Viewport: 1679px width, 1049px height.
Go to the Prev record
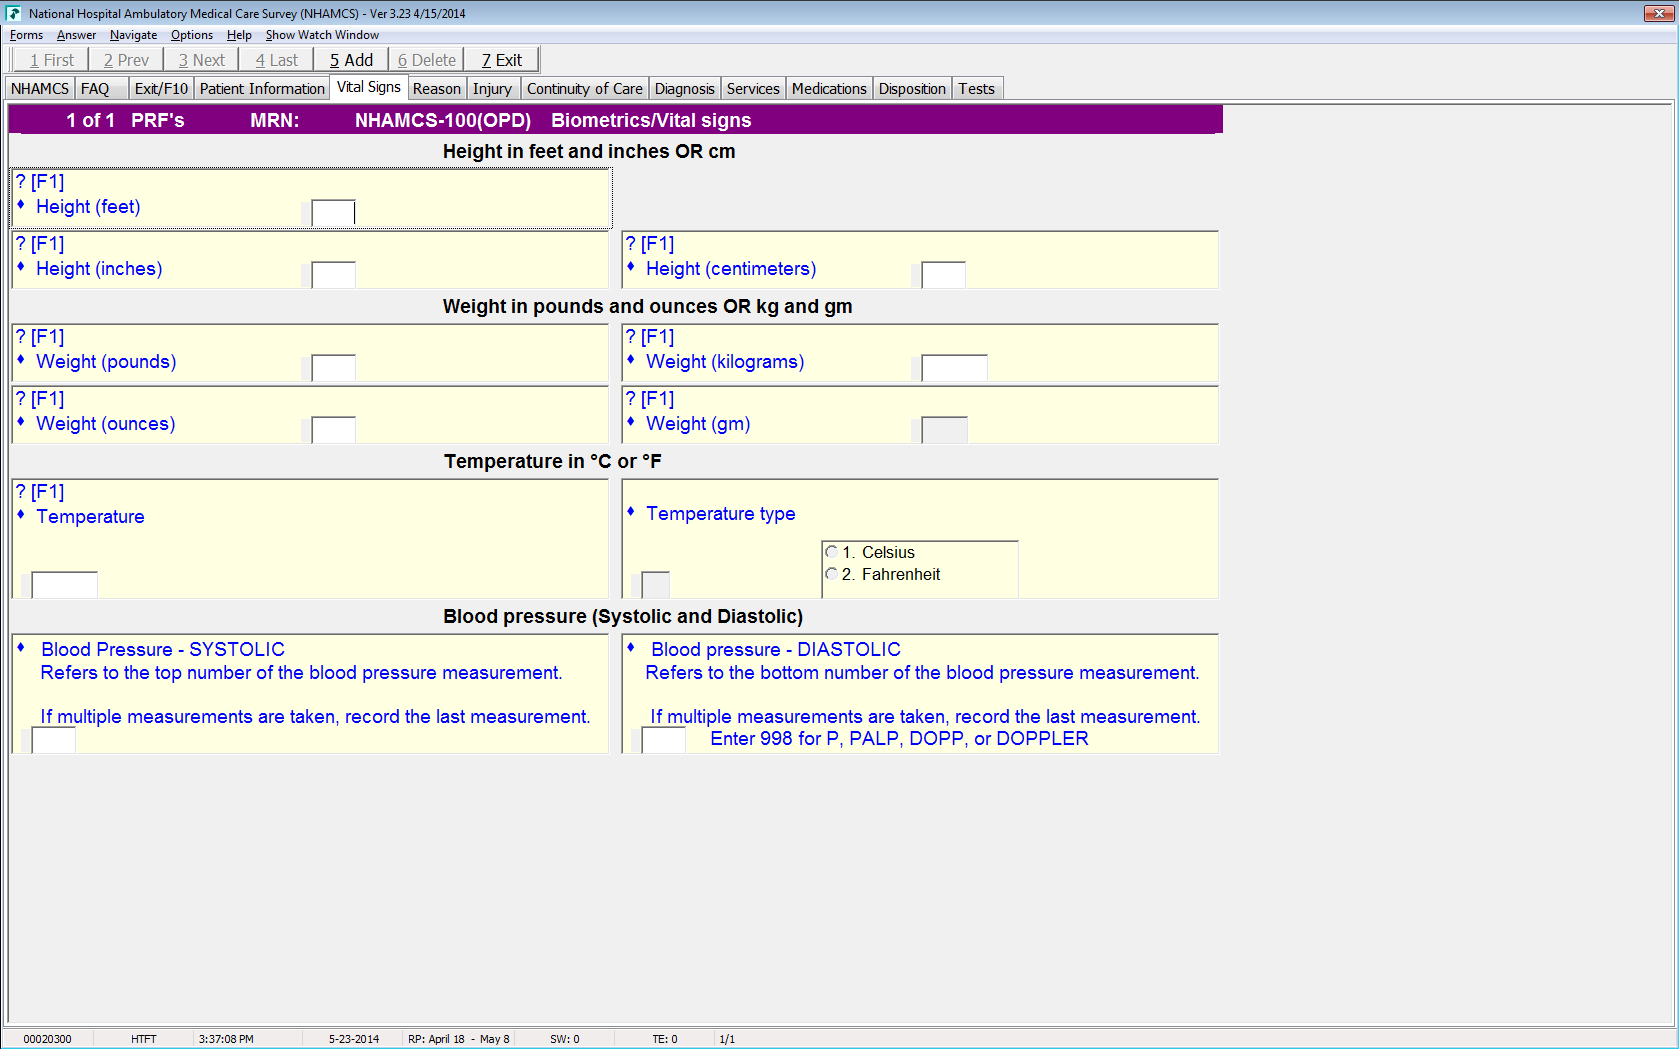126,60
